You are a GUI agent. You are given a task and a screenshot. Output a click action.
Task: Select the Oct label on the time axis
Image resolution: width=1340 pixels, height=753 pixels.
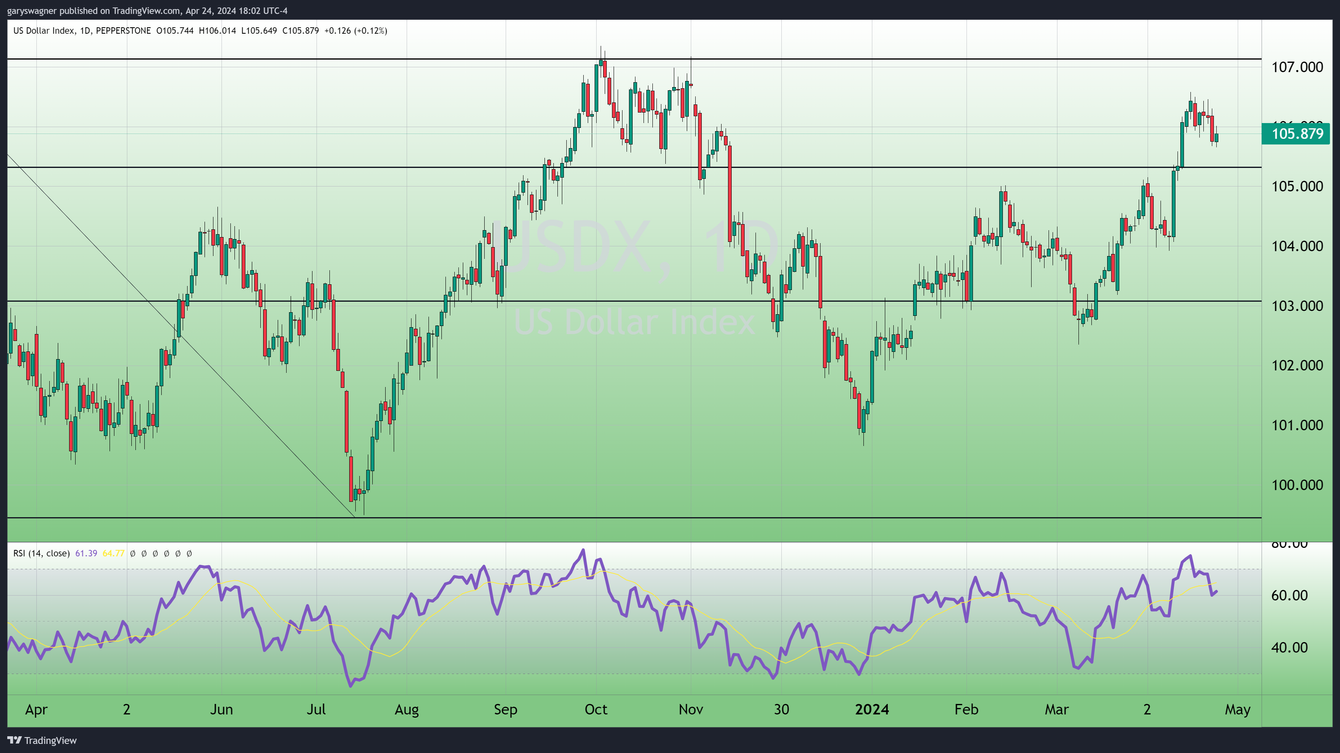595,709
